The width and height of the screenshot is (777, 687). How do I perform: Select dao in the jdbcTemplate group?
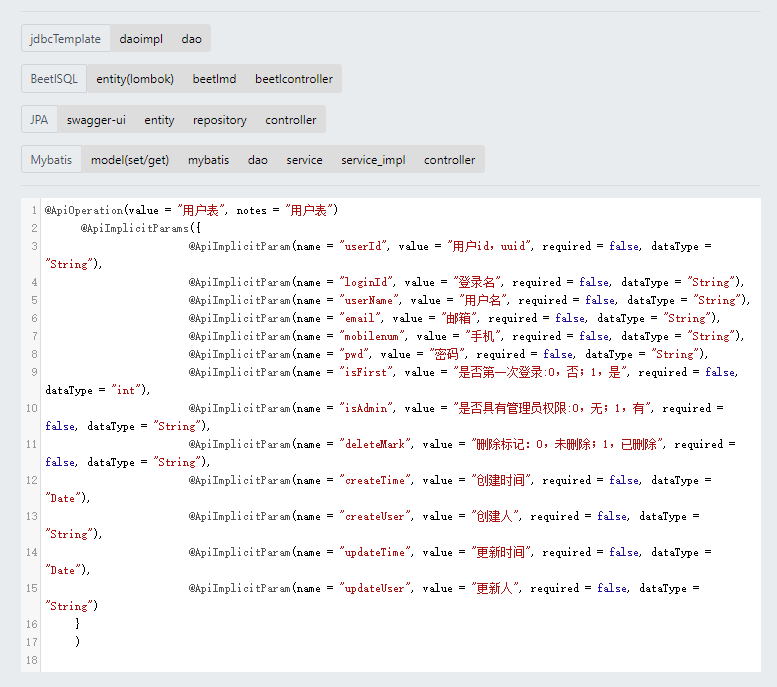pyautogui.click(x=191, y=39)
